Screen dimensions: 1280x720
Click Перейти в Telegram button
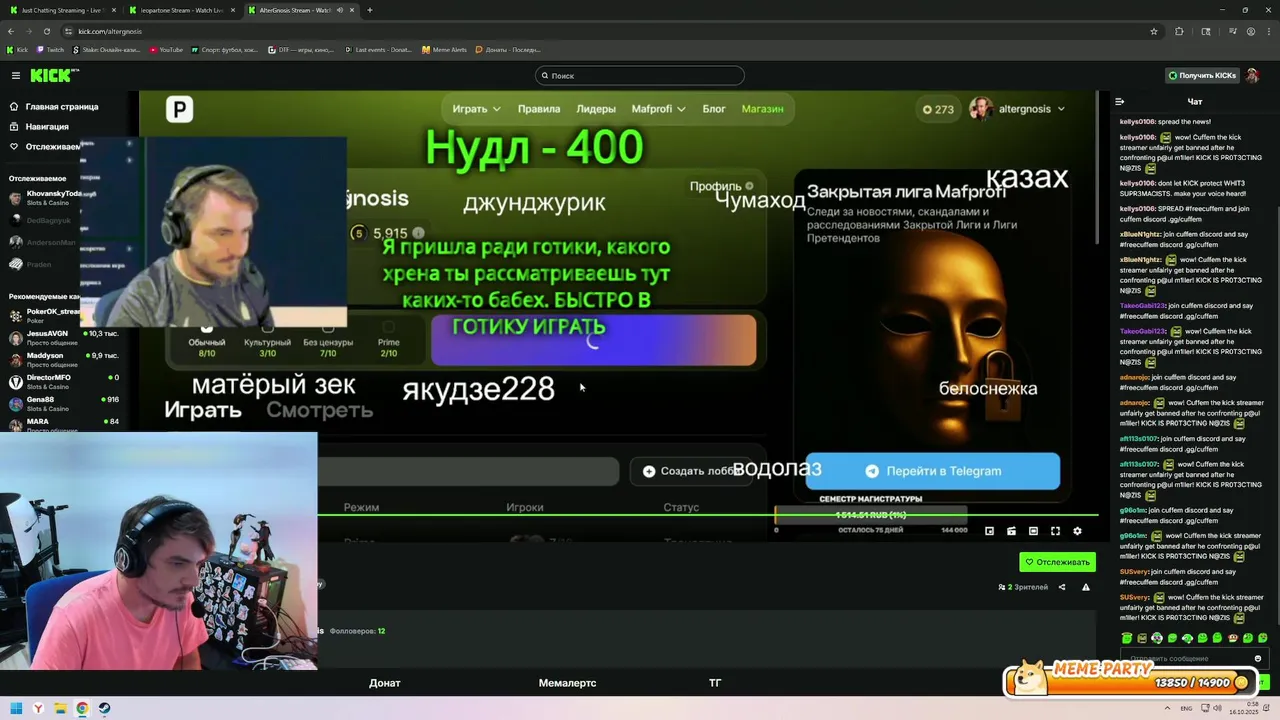coord(932,471)
